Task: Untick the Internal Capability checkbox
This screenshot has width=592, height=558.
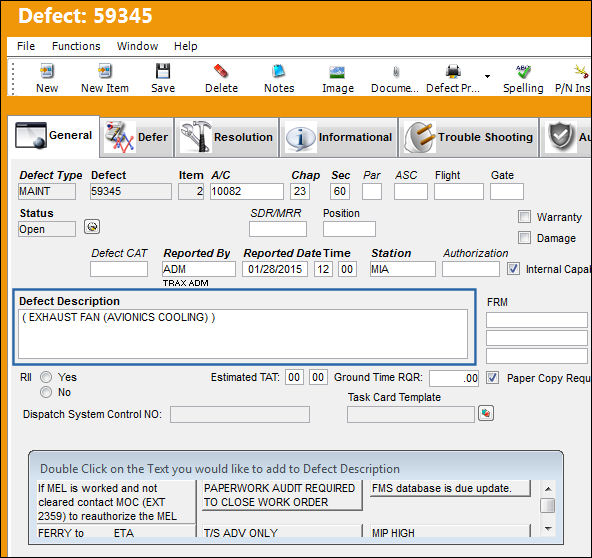Action: (513, 269)
